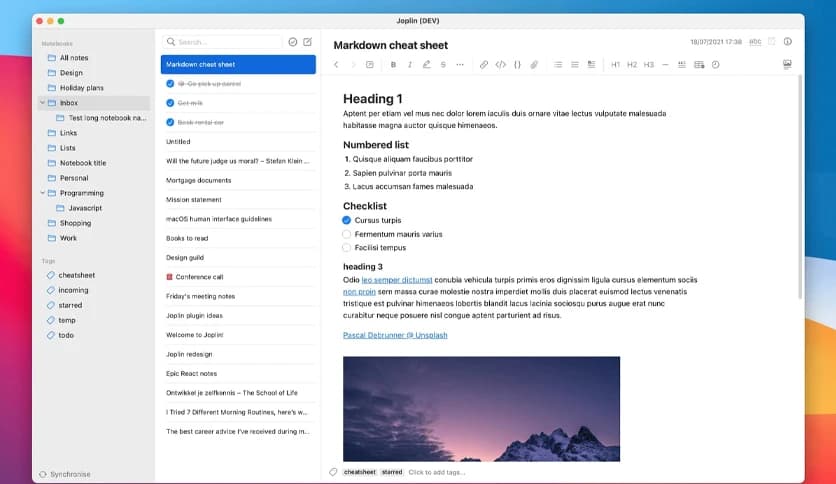Insert a hyperlink with the link icon
836x484 pixels.
[484, 64]
